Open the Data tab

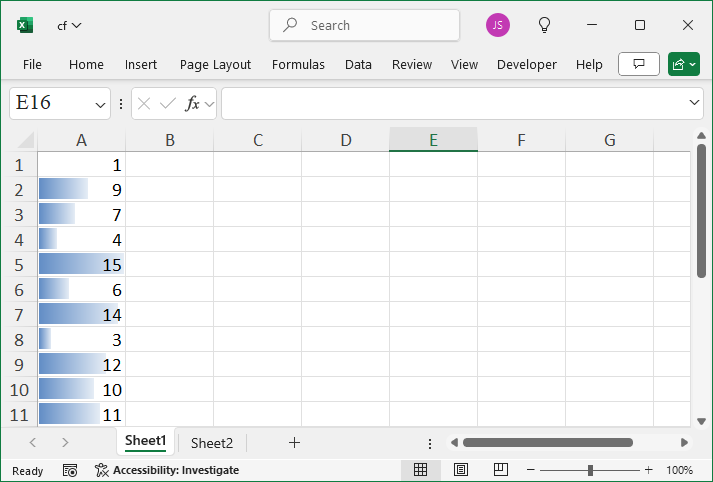(x=358, y=65)
